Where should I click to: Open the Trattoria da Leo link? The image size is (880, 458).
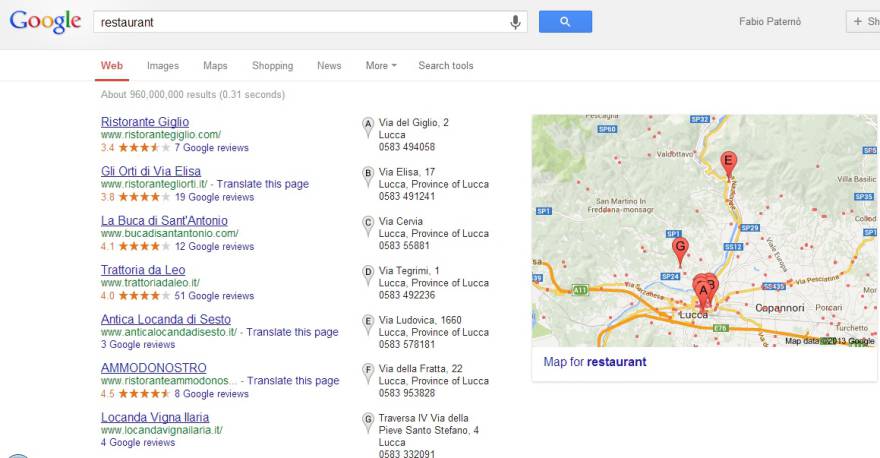coord(143,270)
